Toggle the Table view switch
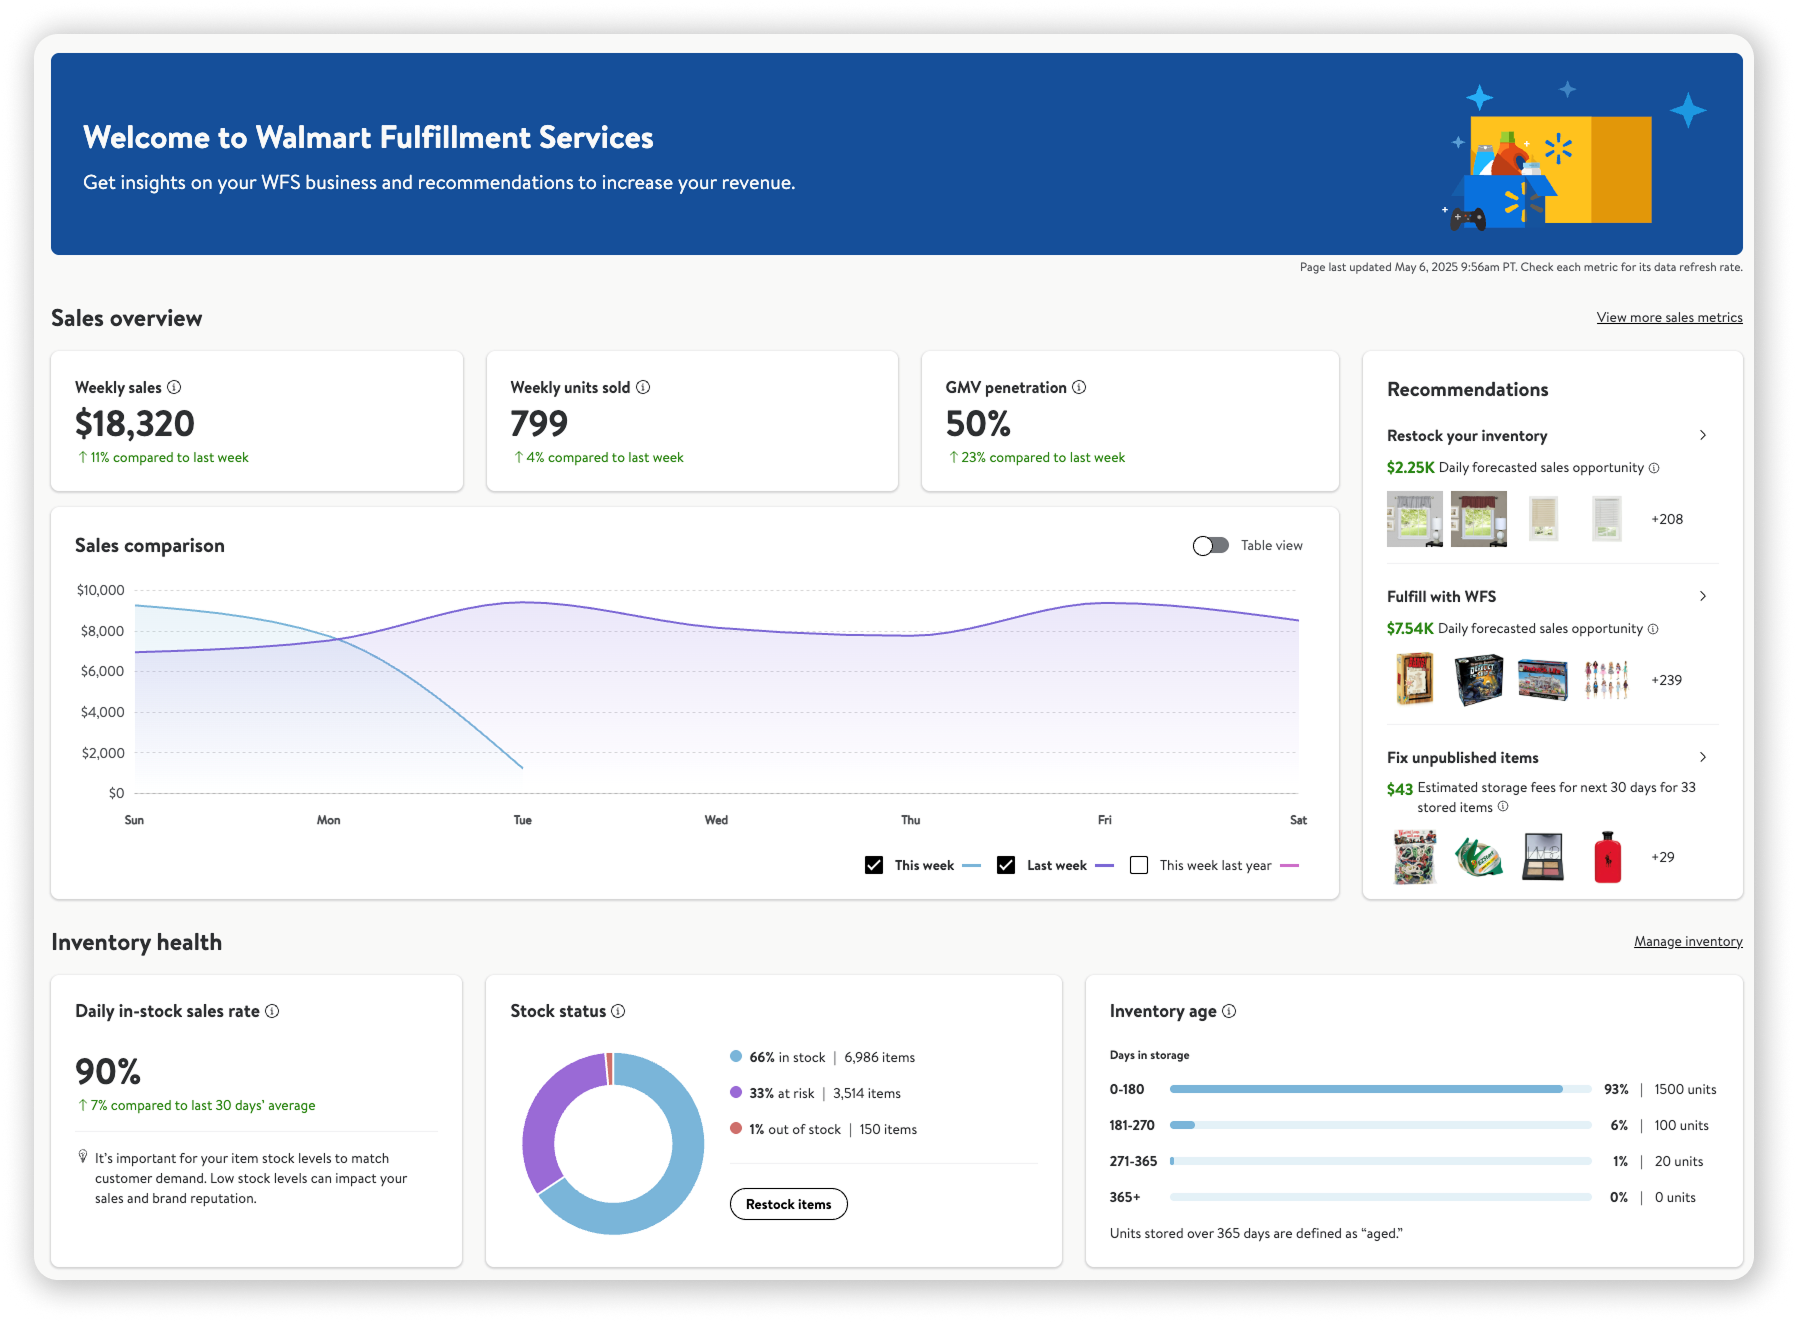 click(x=1211, y=545)
